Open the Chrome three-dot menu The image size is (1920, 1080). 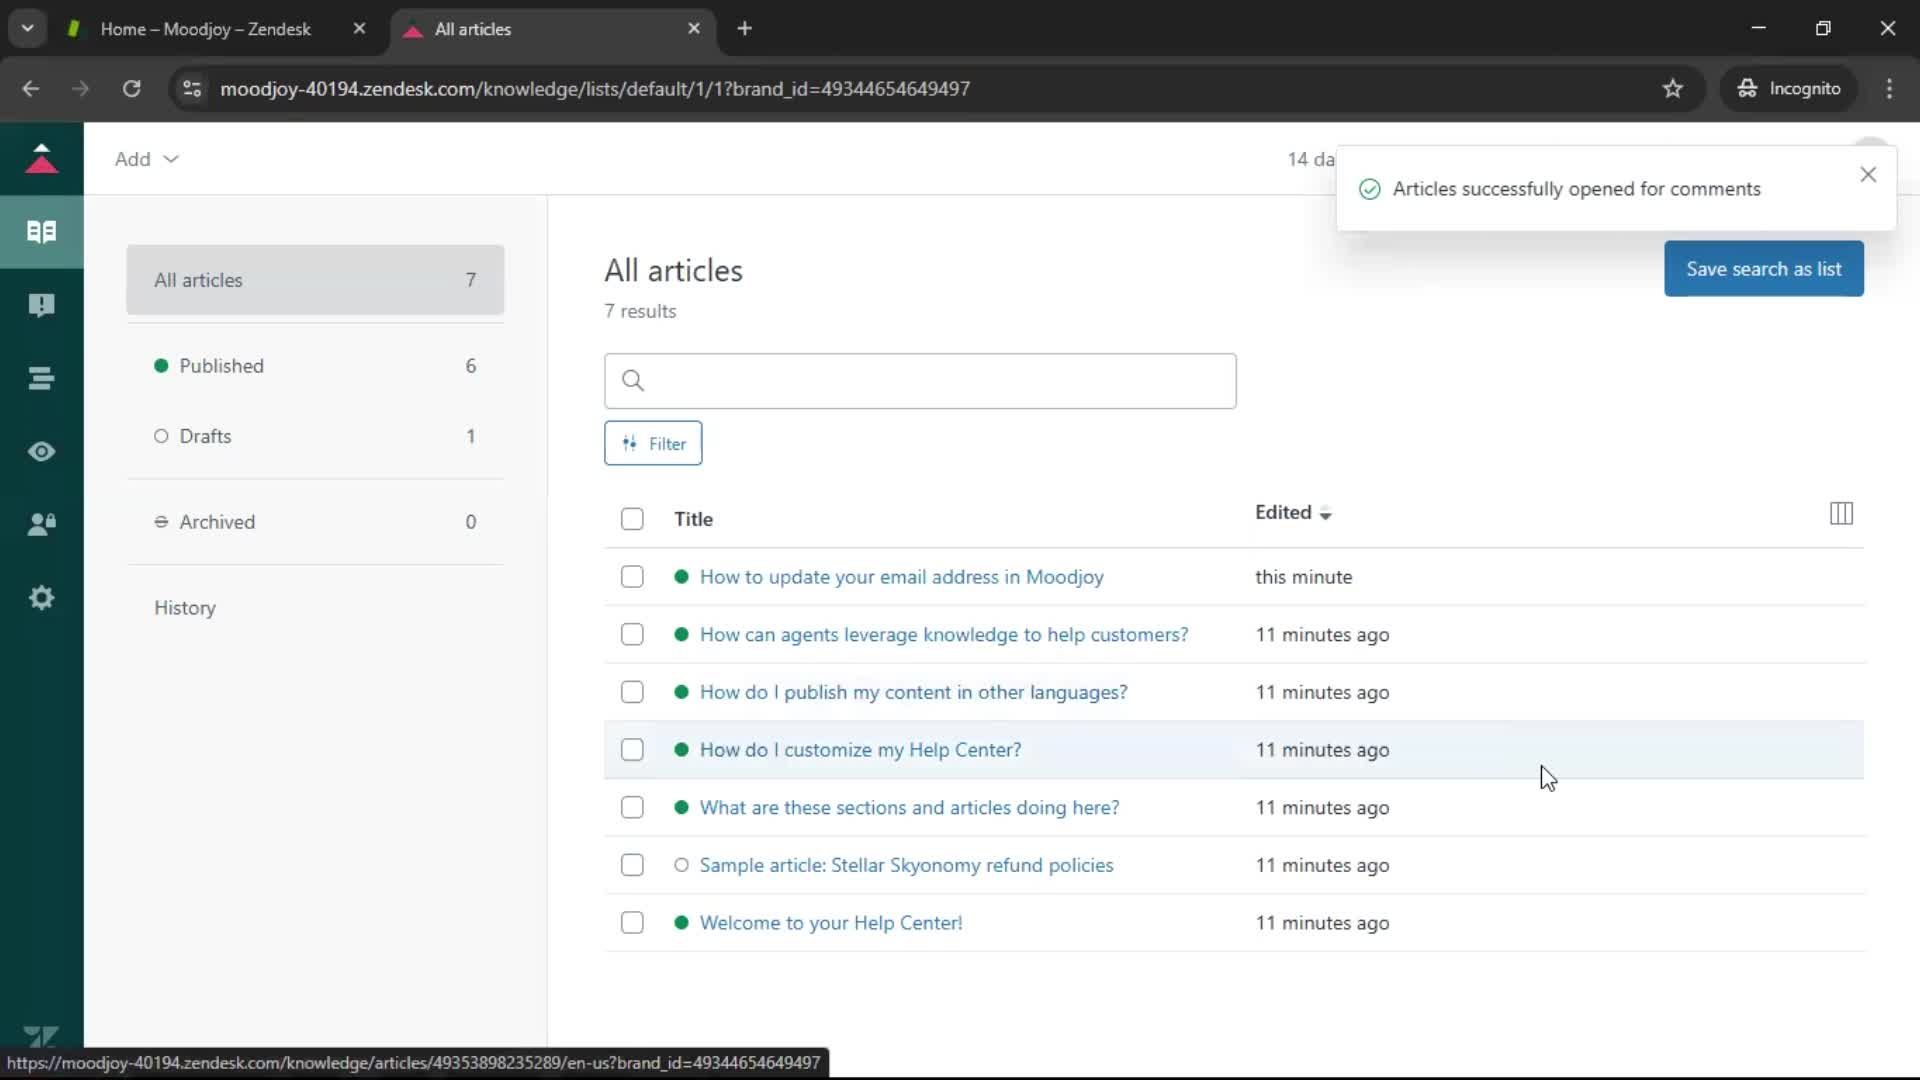(1889, 89)
